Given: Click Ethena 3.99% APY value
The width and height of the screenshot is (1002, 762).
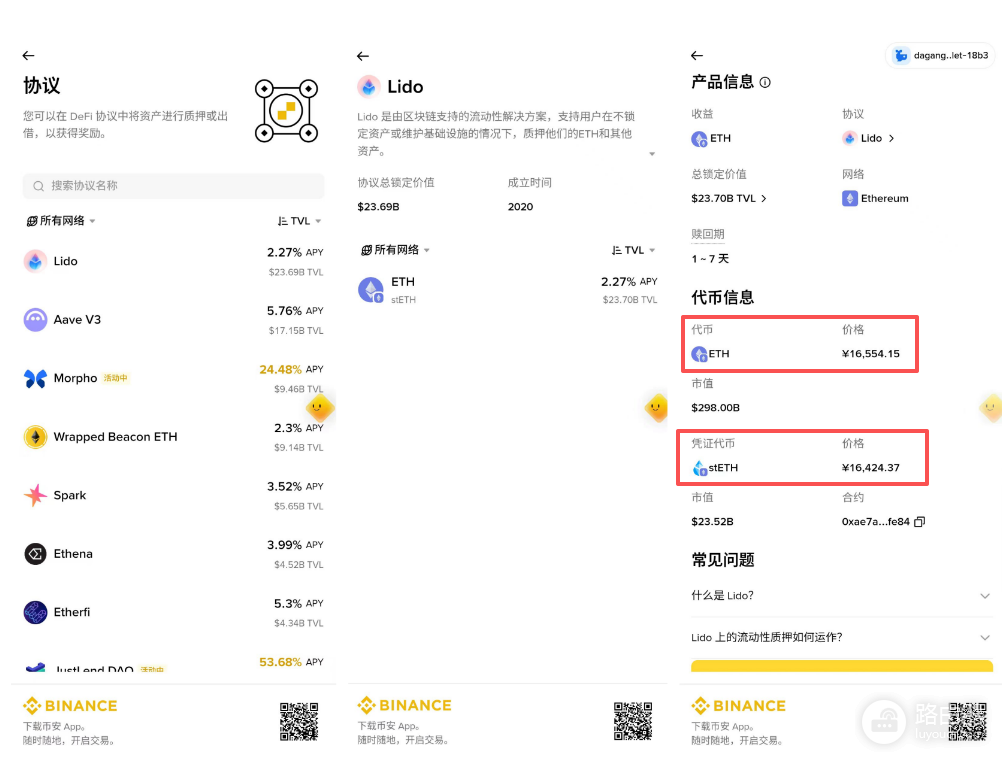Looking at the screenshot, I should click(x=295, y=545).
